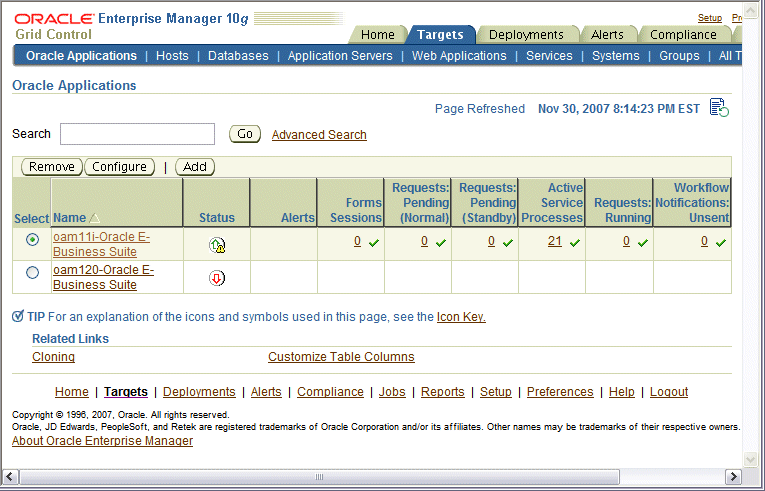Open the Web Applications subtab

click(x=459, y=56)
